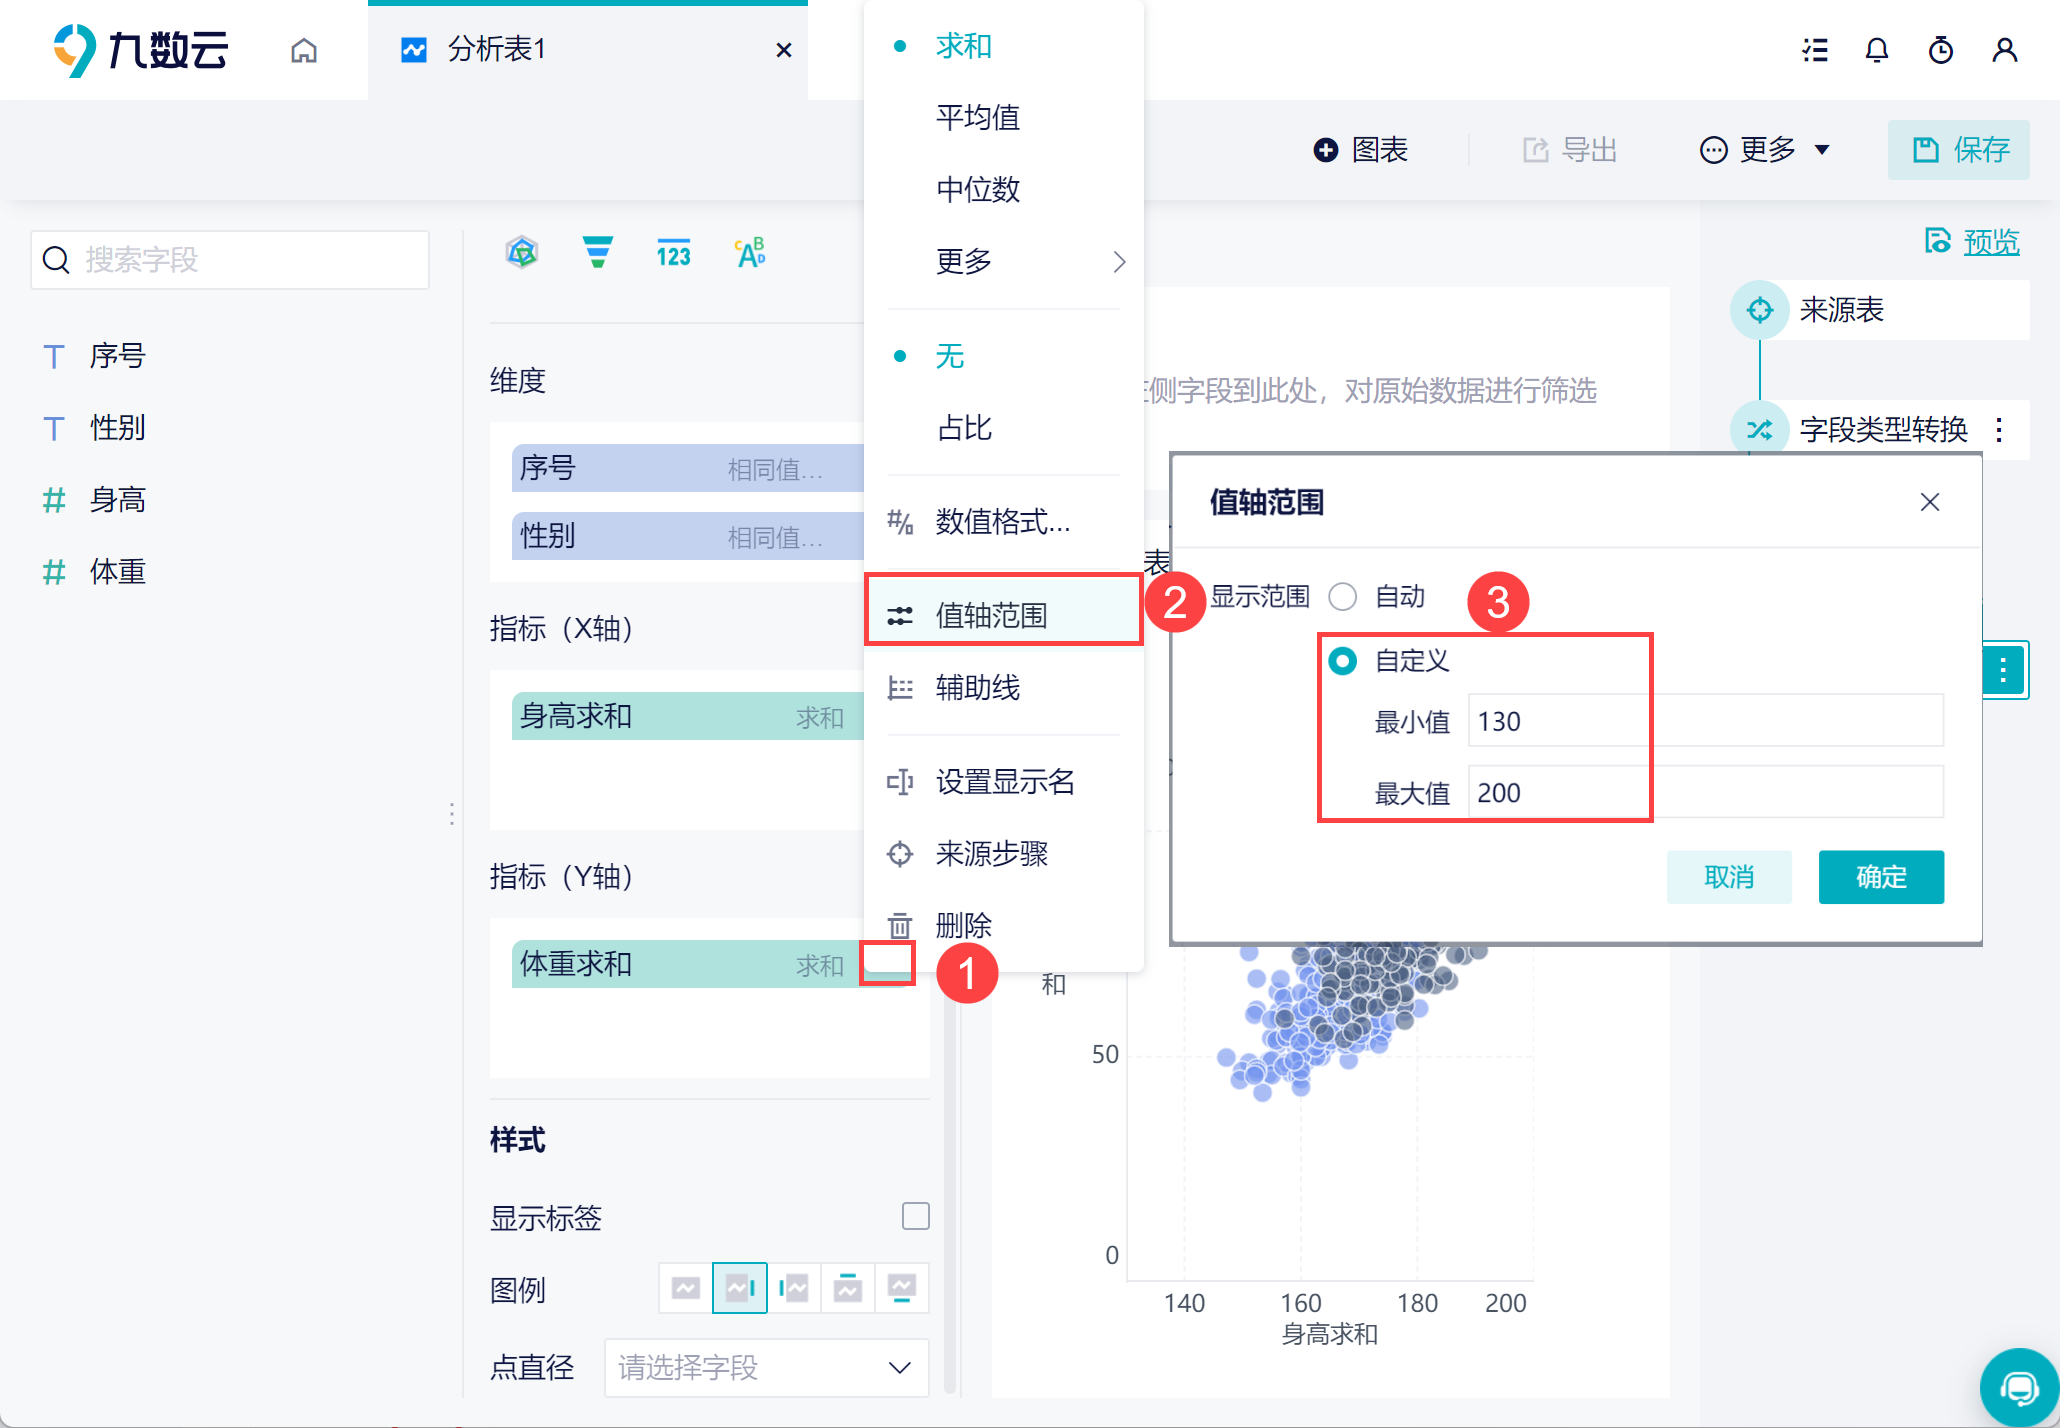The width and height of the screenshot is (2060, 1428).
Task: Select the 自动 display range radio
Action: pos(1343,597)
